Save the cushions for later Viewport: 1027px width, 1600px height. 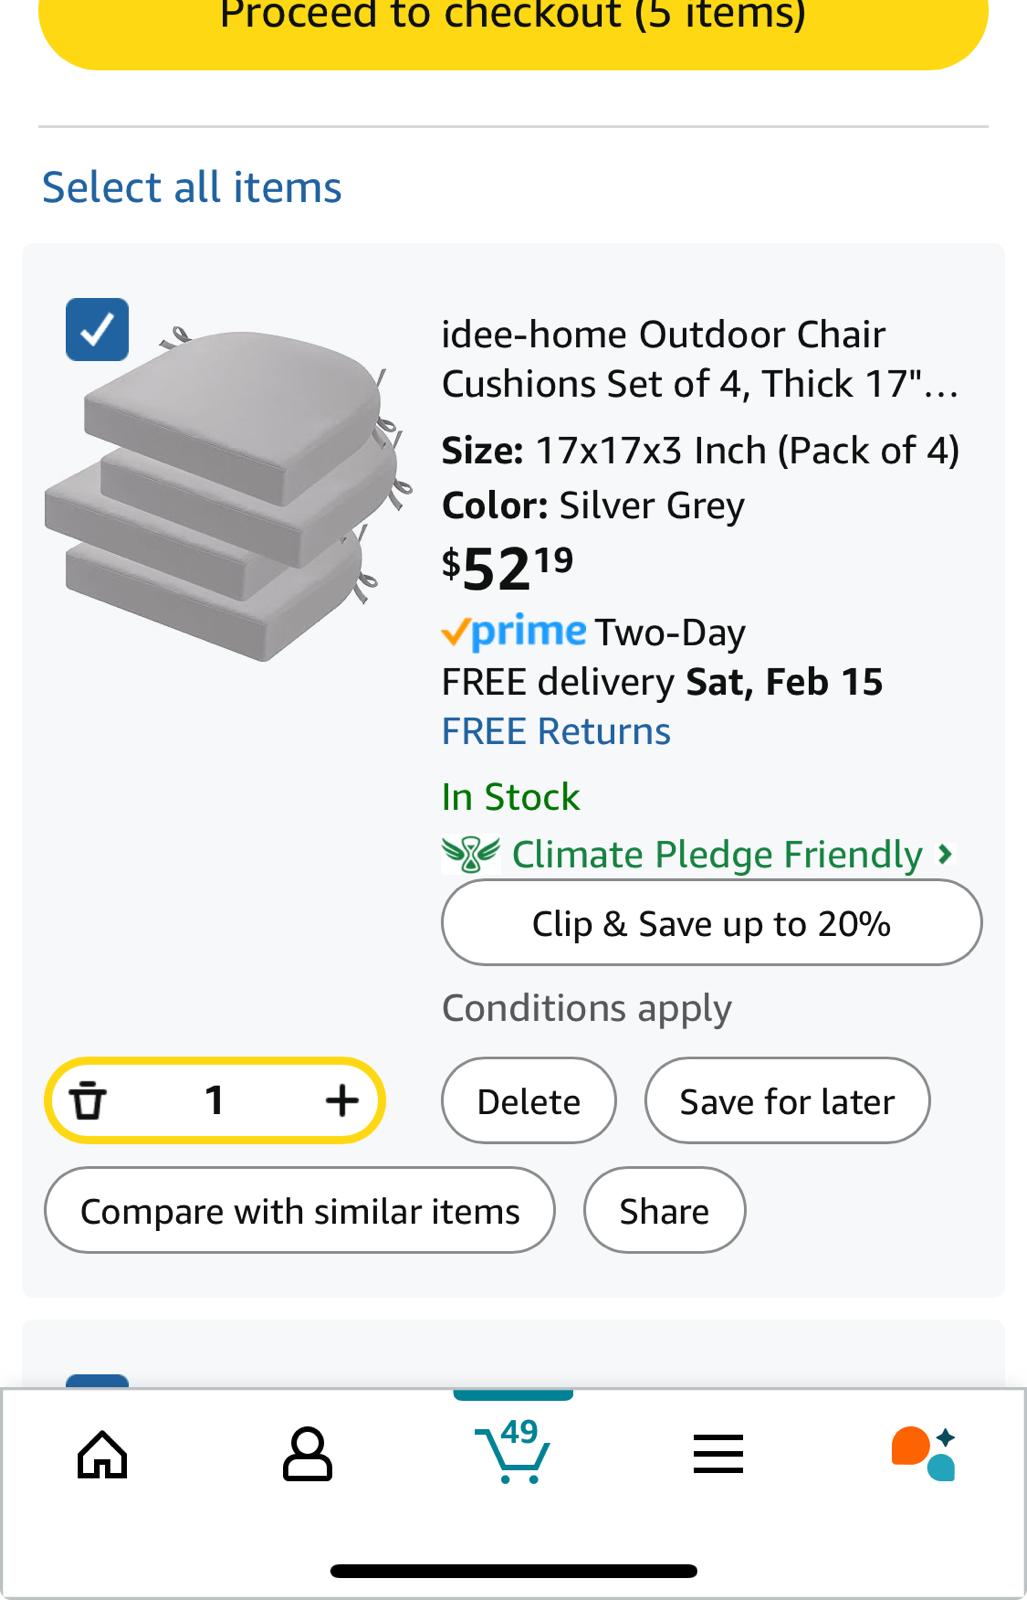[x=787, y=1101]
